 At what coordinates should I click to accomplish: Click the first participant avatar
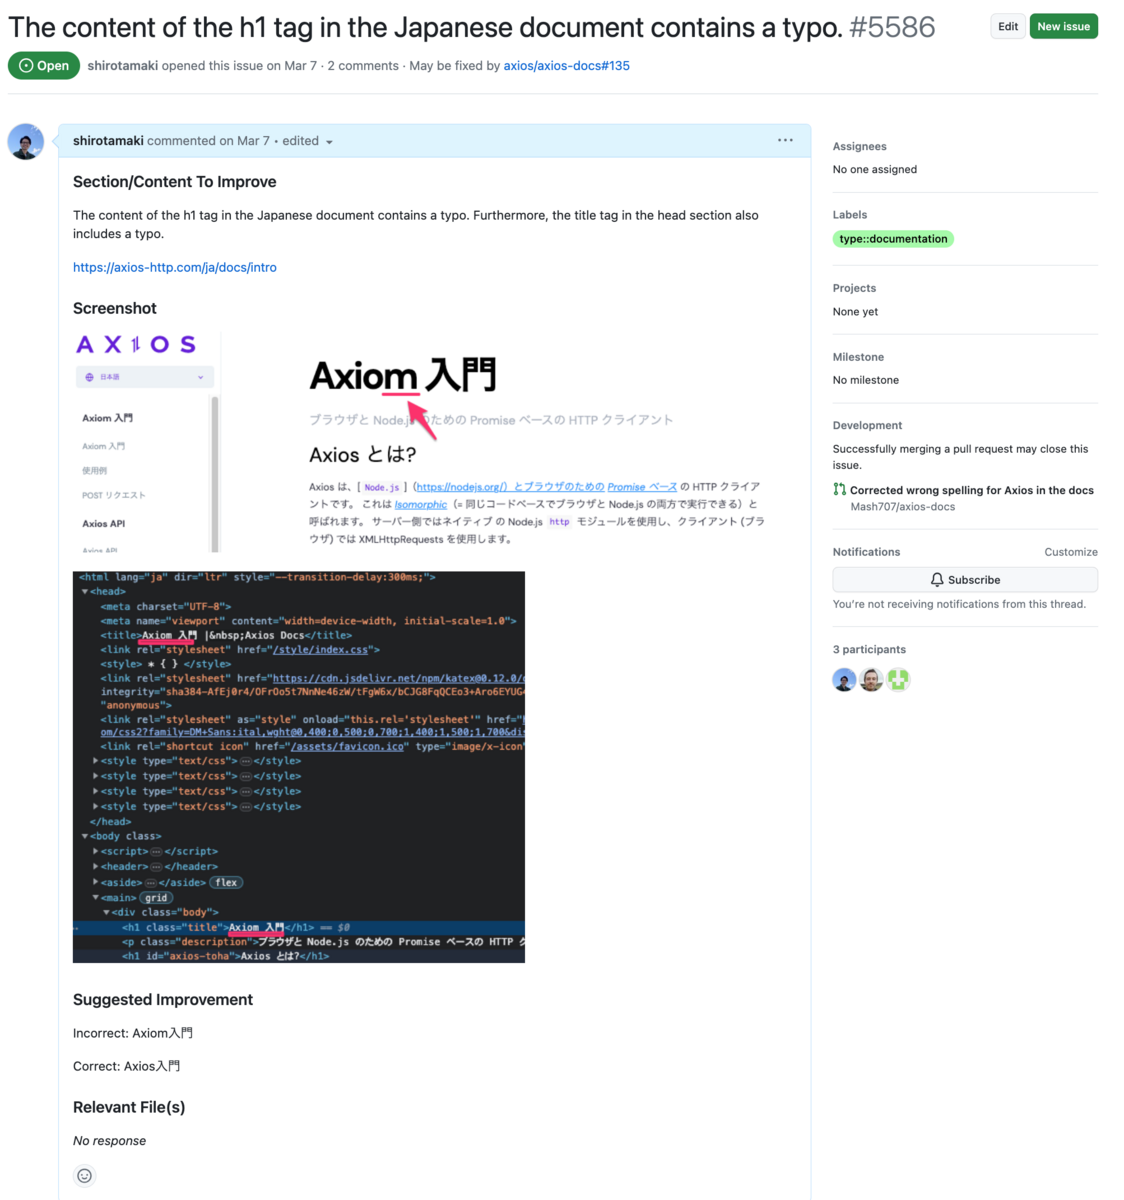pyautogui.click(x=844, y=680)
